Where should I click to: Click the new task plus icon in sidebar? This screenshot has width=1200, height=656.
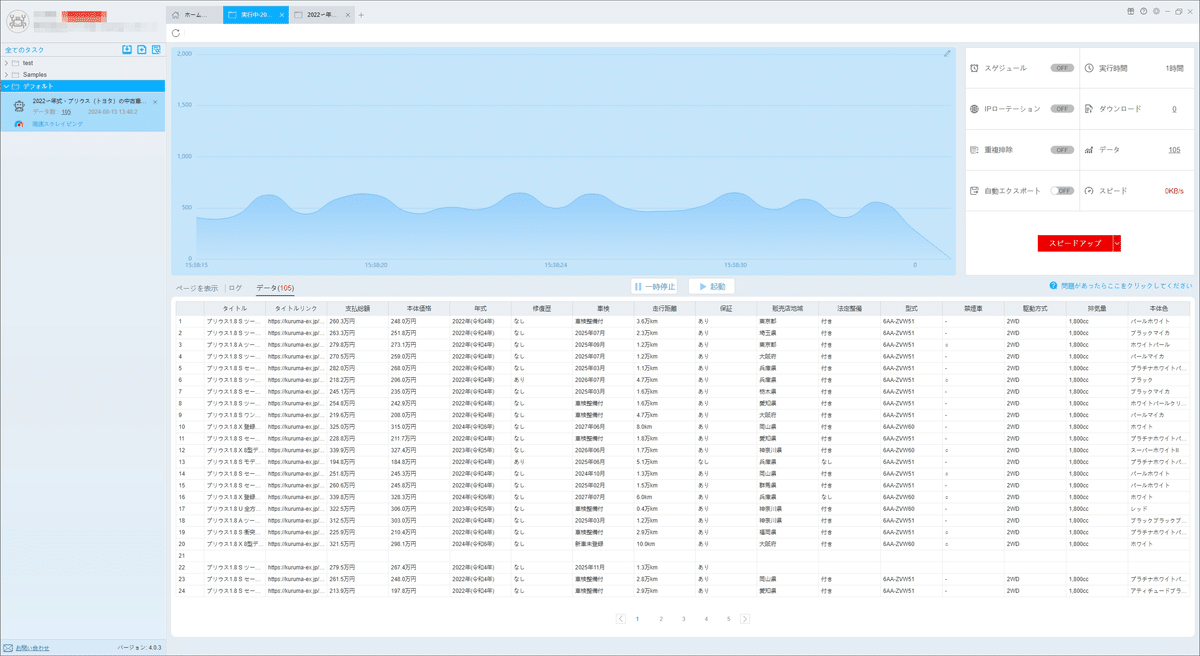point(142,49)
